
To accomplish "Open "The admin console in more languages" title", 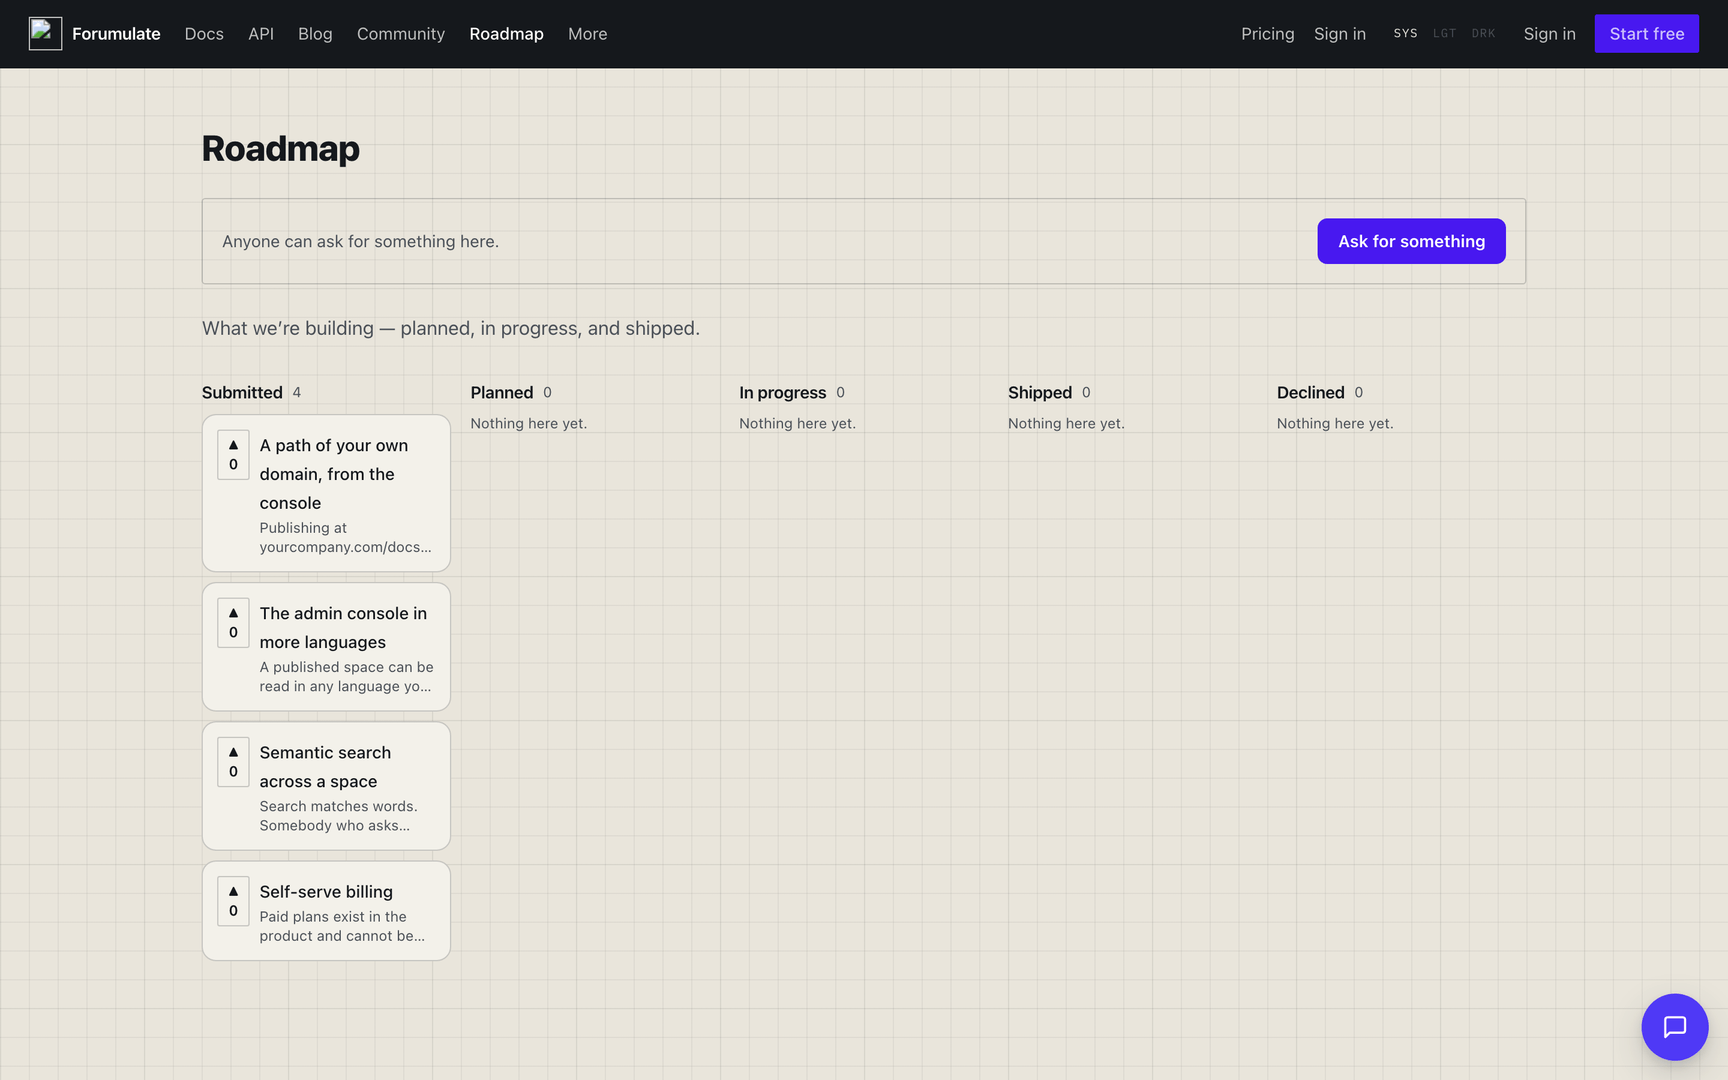I will pyautogui.click(x=343, y=628).
